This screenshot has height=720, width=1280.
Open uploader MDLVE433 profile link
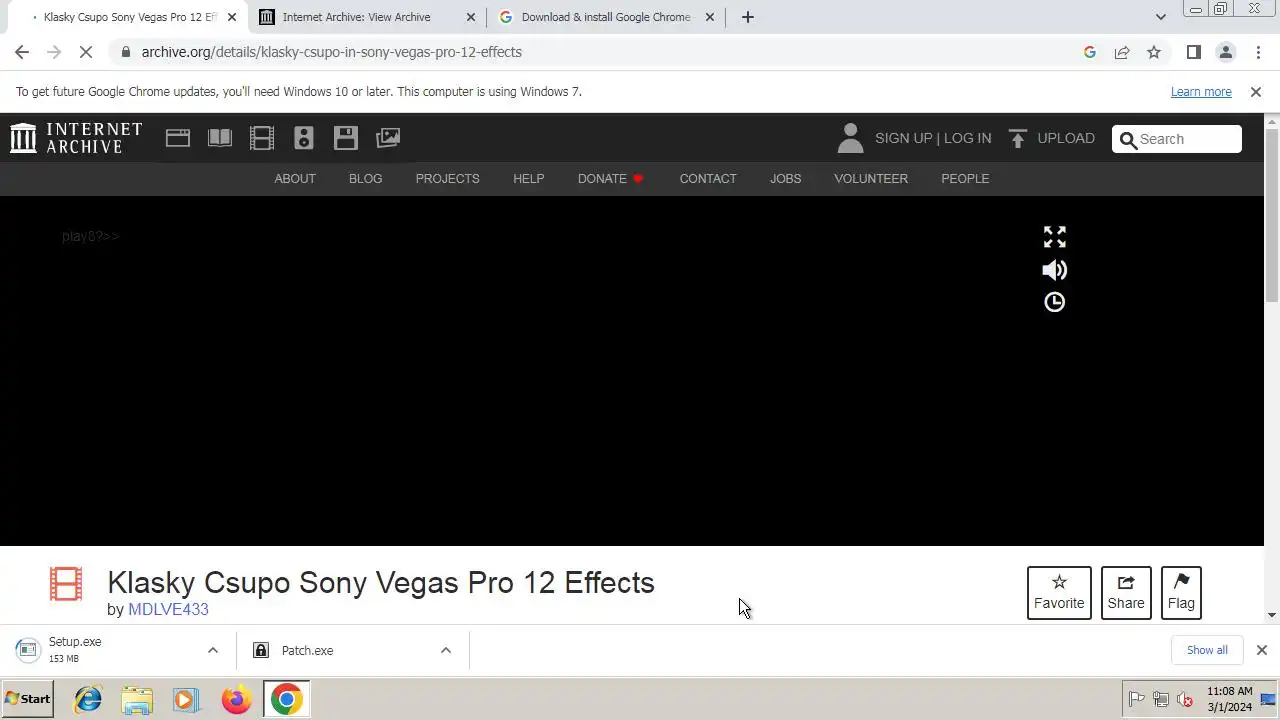(168, 609)
